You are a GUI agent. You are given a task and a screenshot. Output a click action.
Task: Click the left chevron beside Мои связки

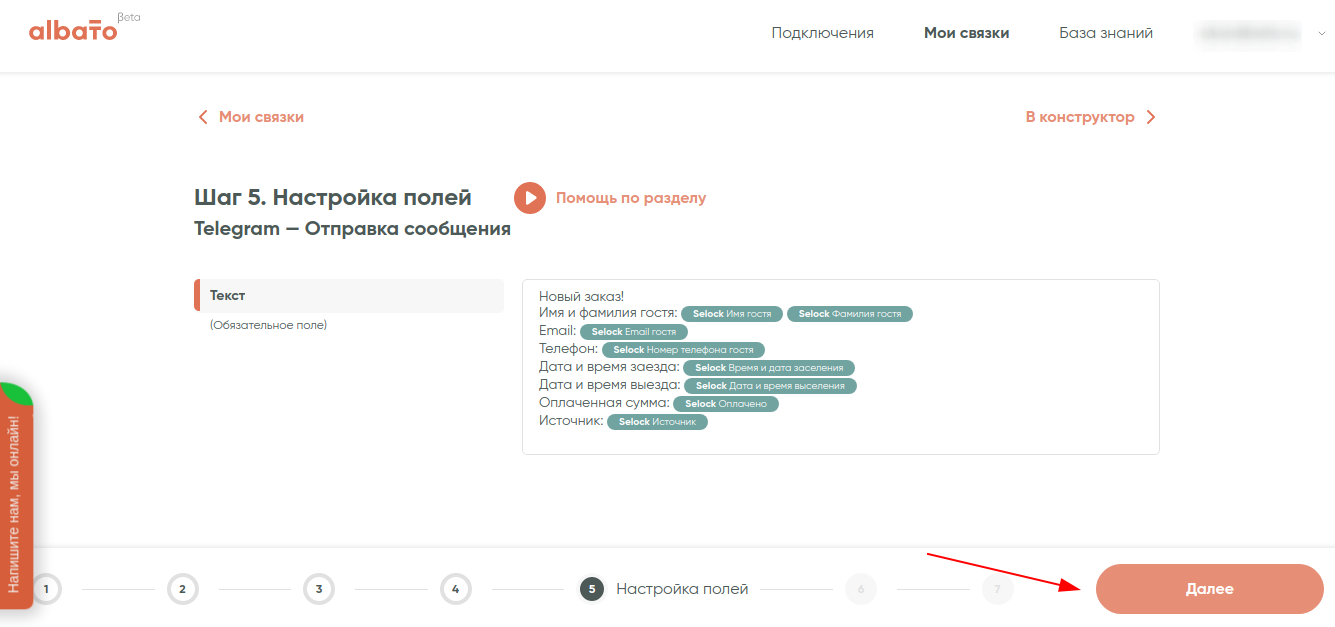(x=203, y=117)
